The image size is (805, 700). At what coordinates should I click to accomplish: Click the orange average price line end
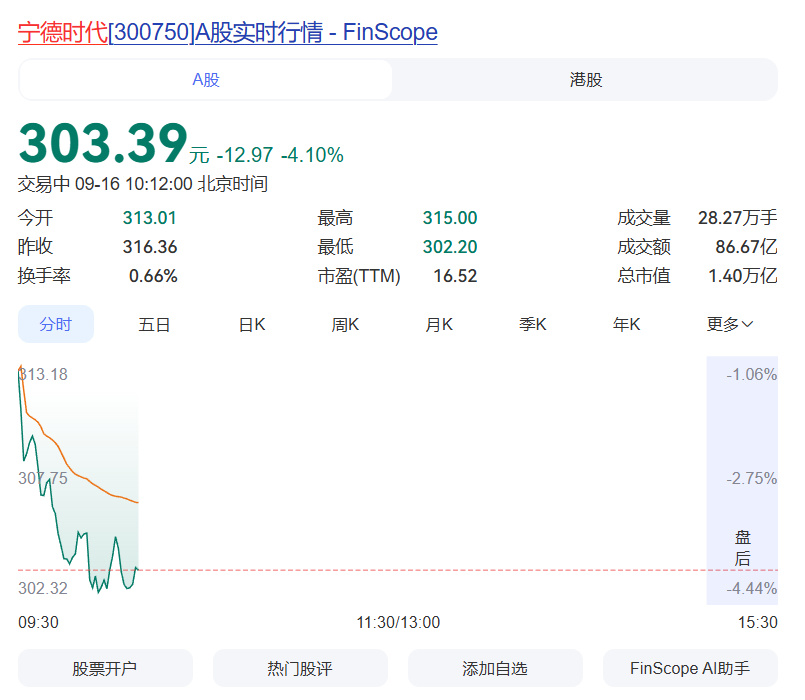coord(138,502)
